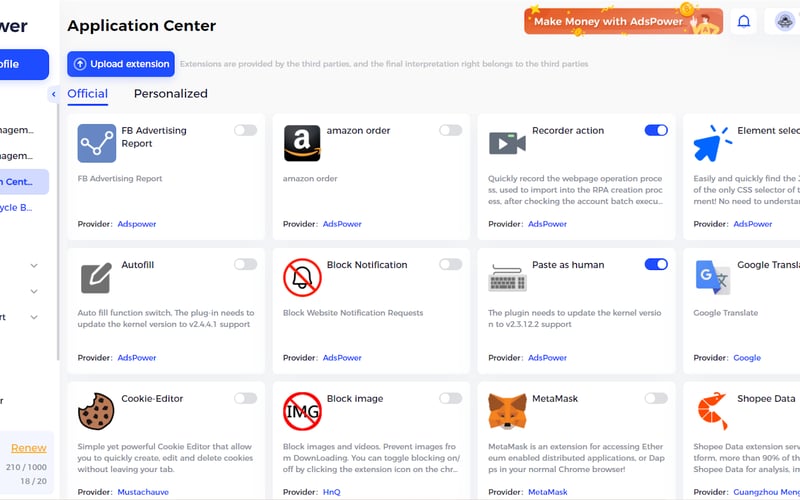Click the Application Center page title
Image resolution: width=800 pixels, height=500 pixels.
pos(142,26)
